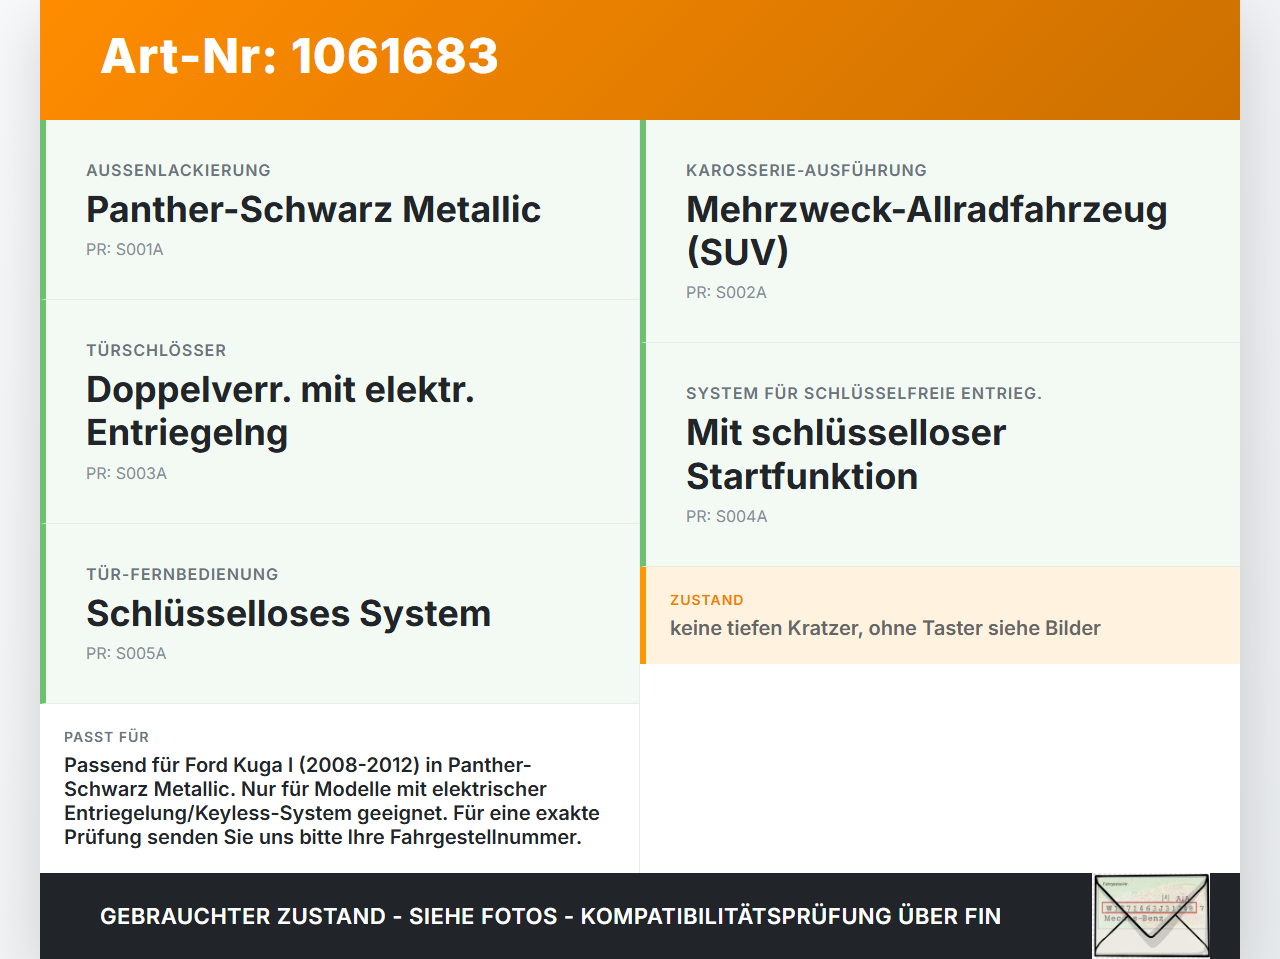Image resolution: width=1280 pixels, height=959 pixels.
Task: Click the AUSSENLACKIERUNG label
Action: tap(178, 170)
